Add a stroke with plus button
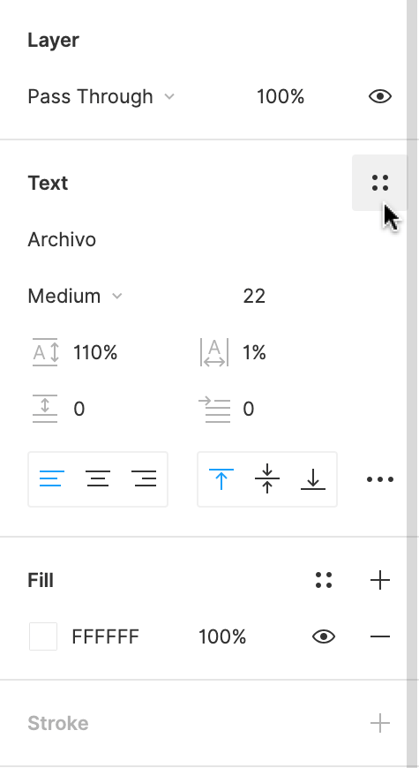This screenshot has height=768, width=419. click(380, 723)
